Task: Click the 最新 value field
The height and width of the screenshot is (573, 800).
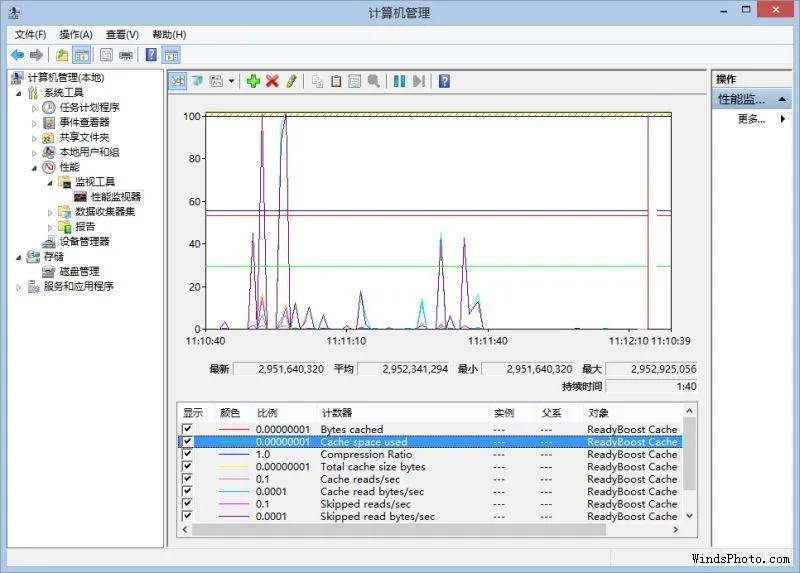Action: [x=279, y=369]
